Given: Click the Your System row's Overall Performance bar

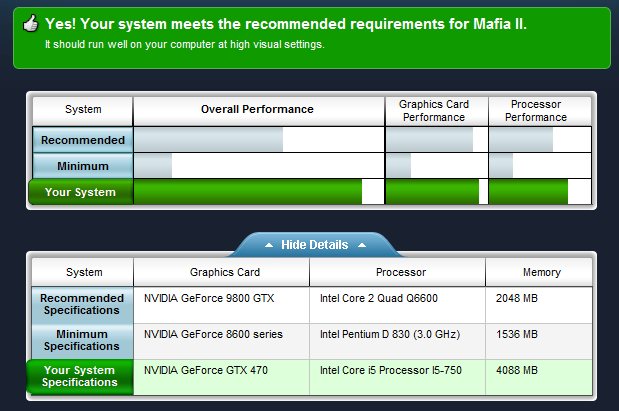Looking at the screenshot, I should coord(248,192).
